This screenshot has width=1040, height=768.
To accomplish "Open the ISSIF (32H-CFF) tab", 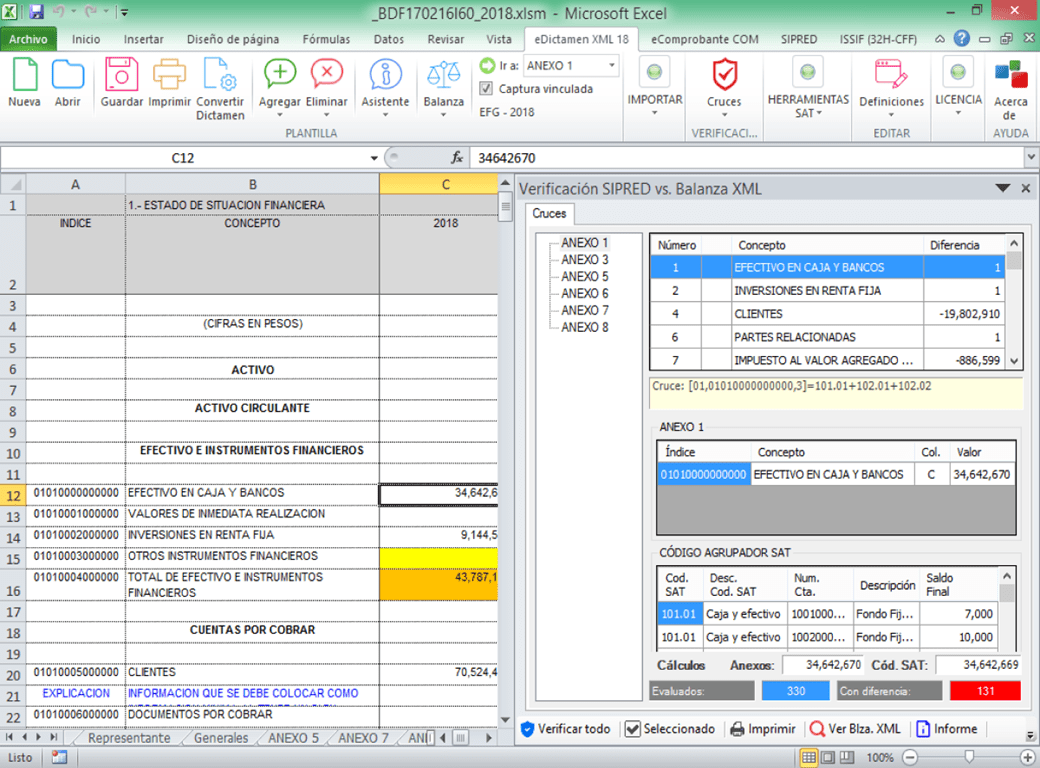I will tap(878, 39).
